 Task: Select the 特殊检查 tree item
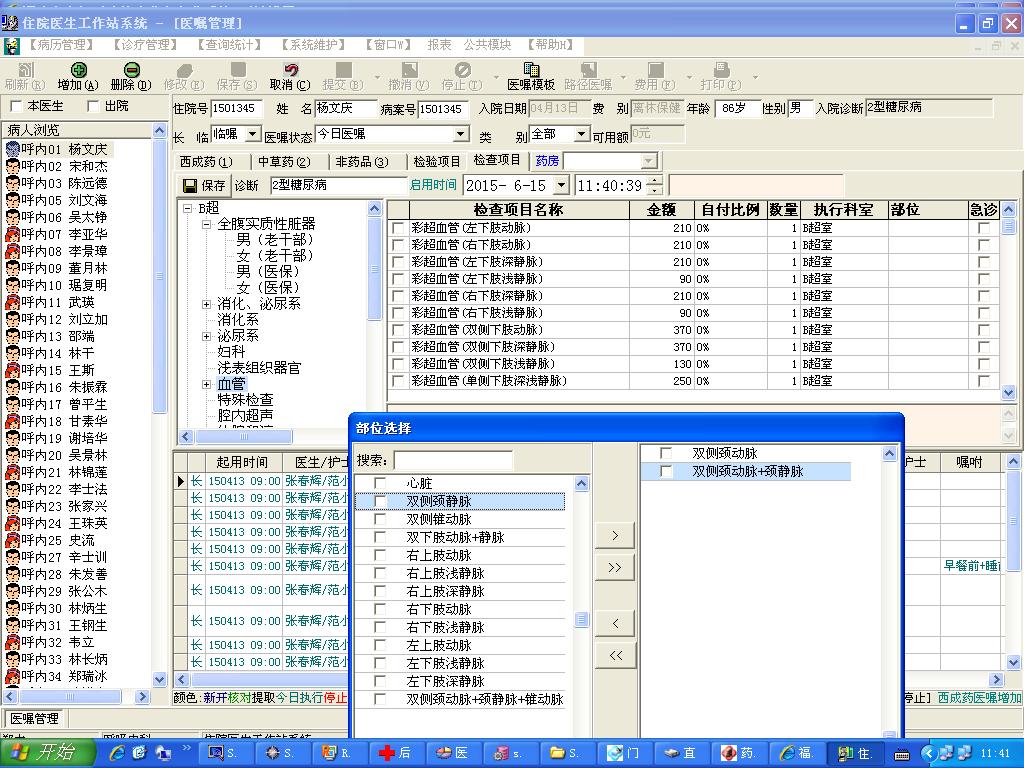point(246,400)
